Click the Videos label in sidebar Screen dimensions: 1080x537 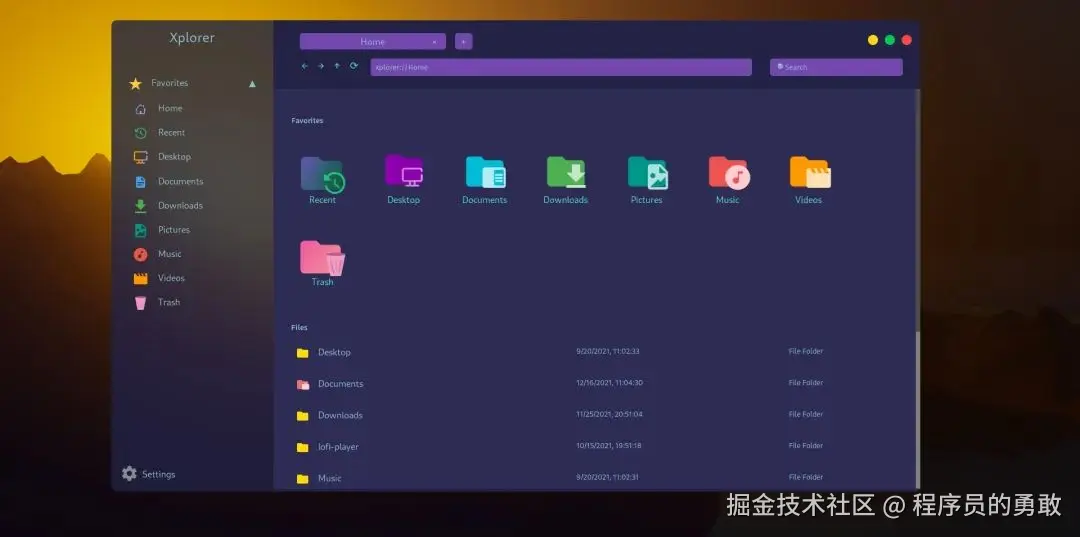[x=172, y=278]
